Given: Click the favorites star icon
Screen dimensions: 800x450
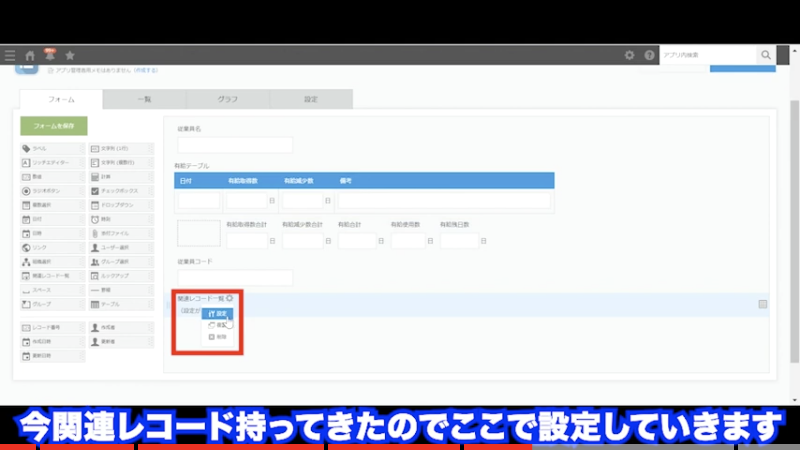Looking at the screenshot, I should [69, 55].
